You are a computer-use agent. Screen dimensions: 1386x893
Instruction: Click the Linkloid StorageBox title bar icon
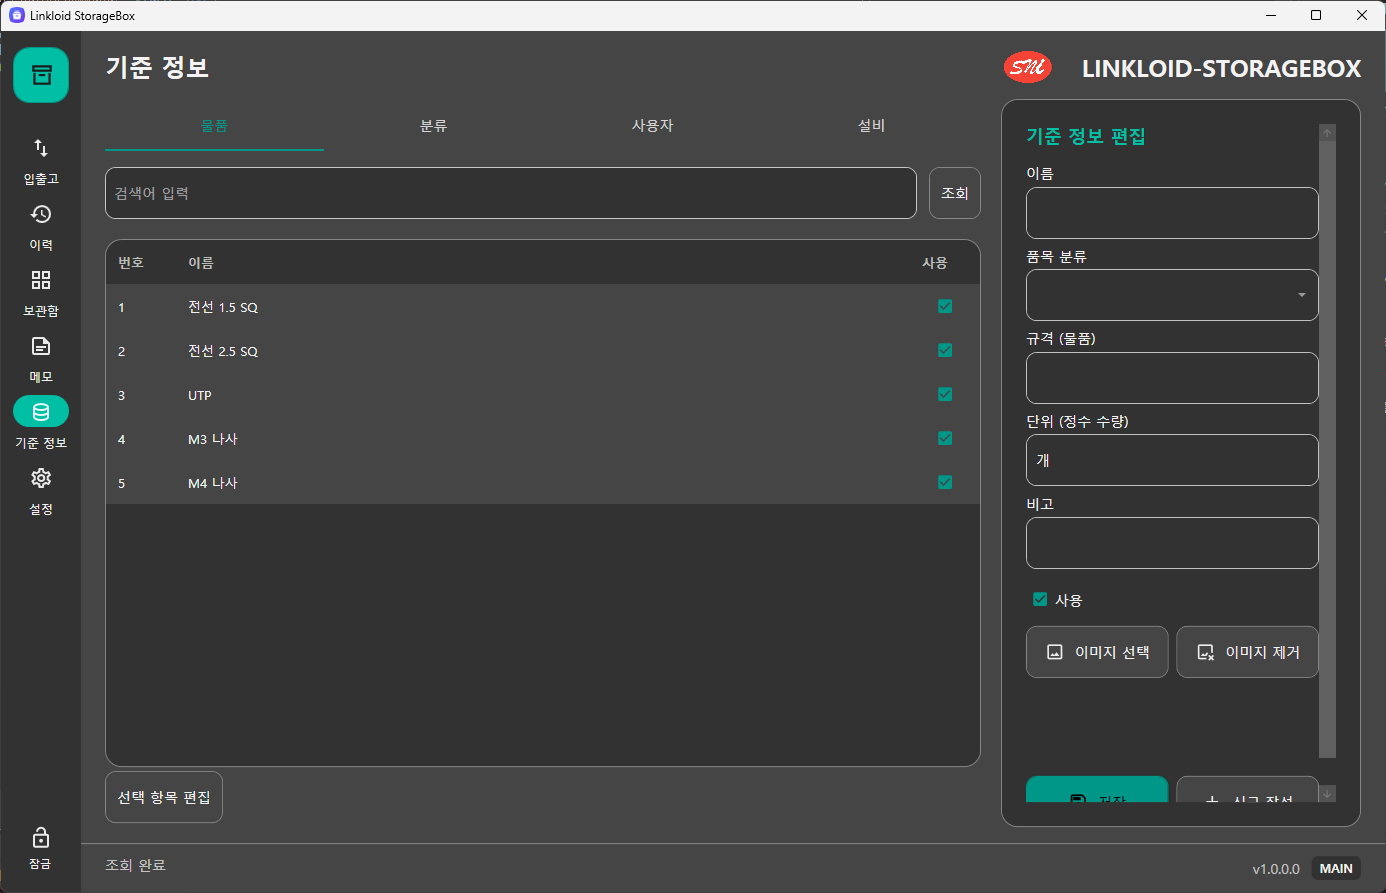pyautogui.click(x=16, y=15)
